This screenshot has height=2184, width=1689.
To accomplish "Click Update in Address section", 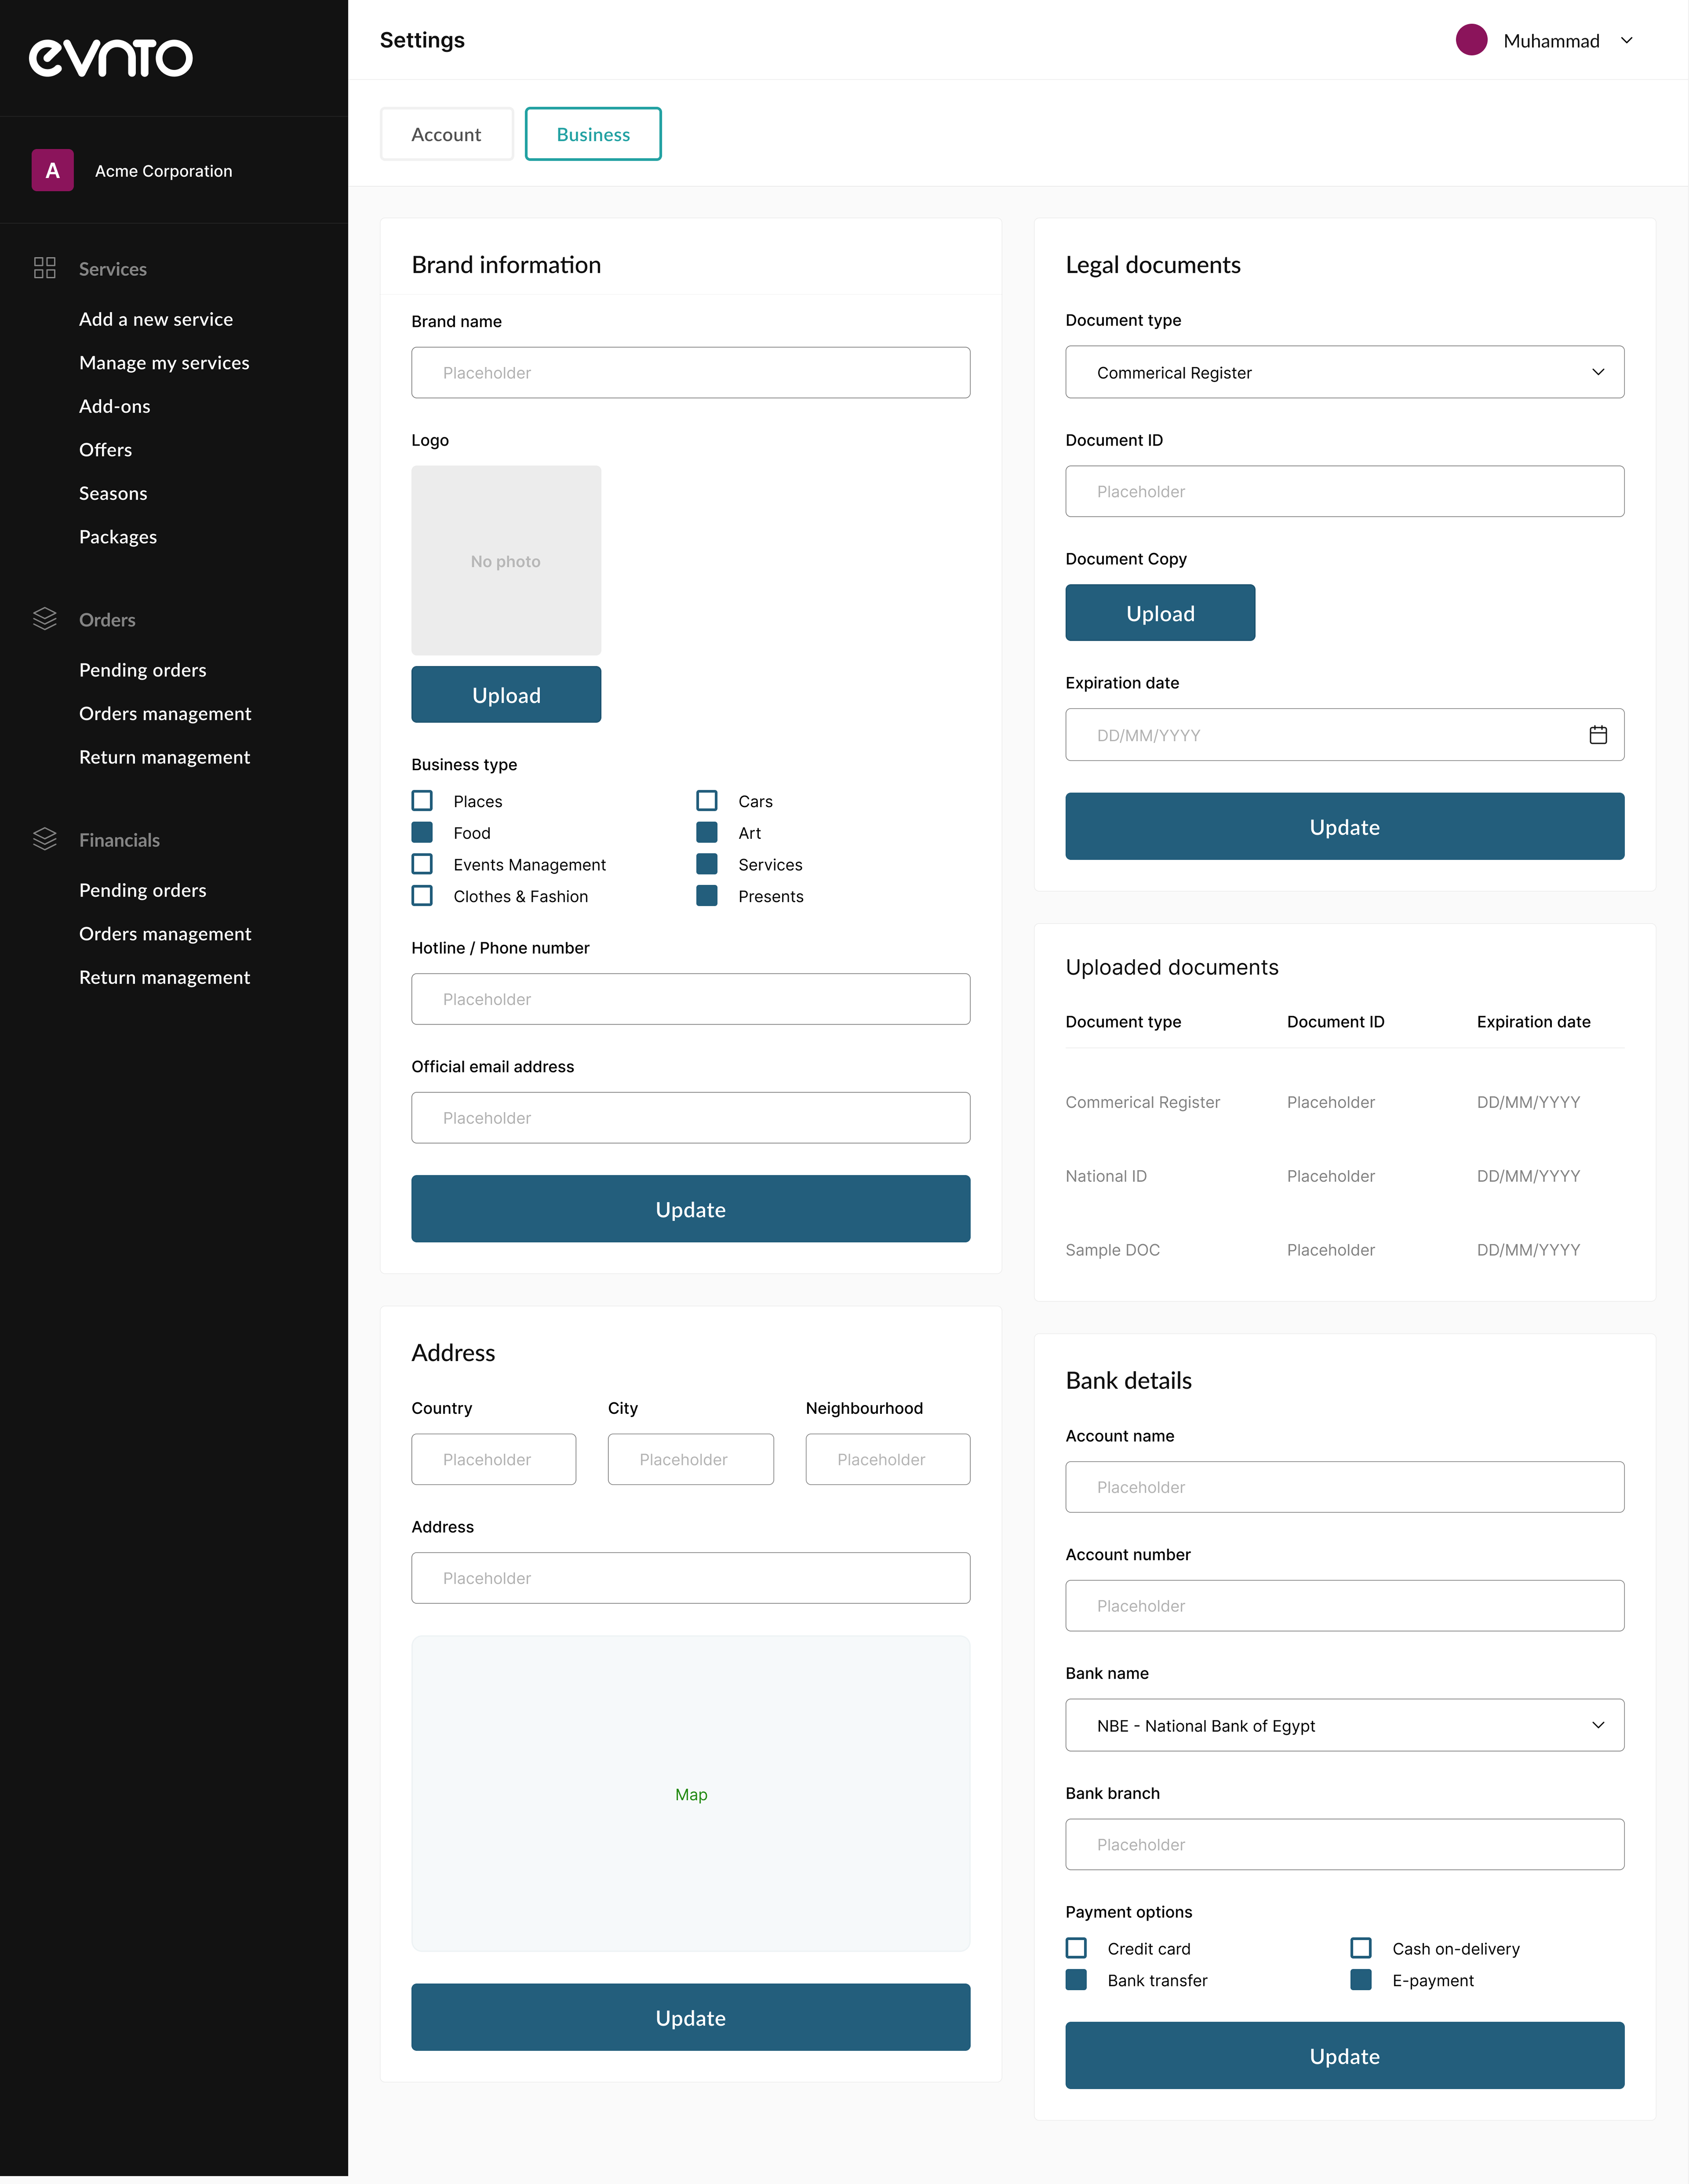I will 691,2017.
